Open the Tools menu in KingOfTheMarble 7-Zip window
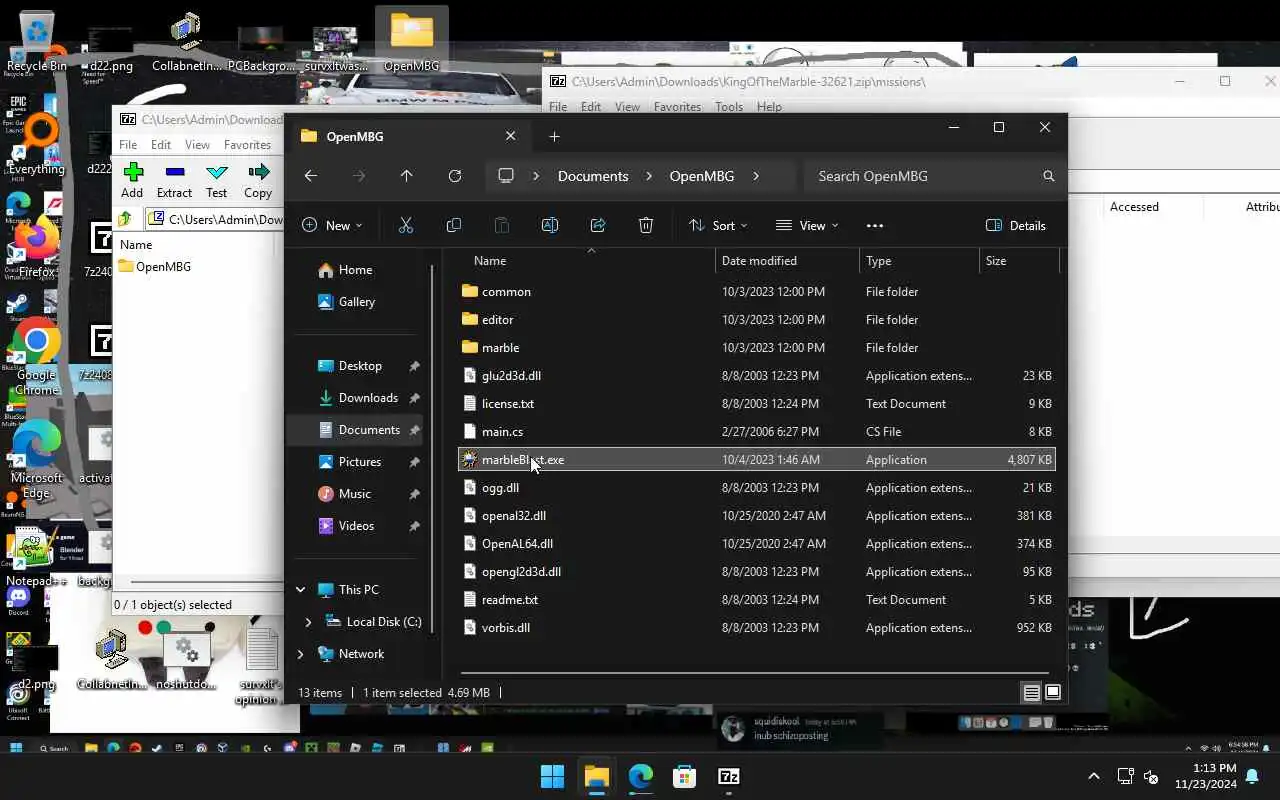The height and width of the screenshot is (800, 1280). pyautogui.click(x=729, y=107)
